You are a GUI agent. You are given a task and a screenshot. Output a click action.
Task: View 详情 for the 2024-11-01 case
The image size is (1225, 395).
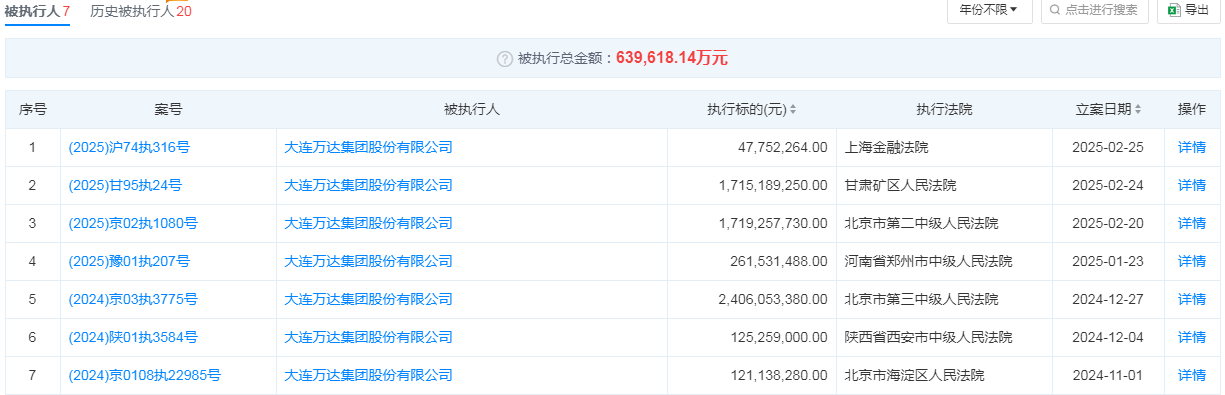1192,375
